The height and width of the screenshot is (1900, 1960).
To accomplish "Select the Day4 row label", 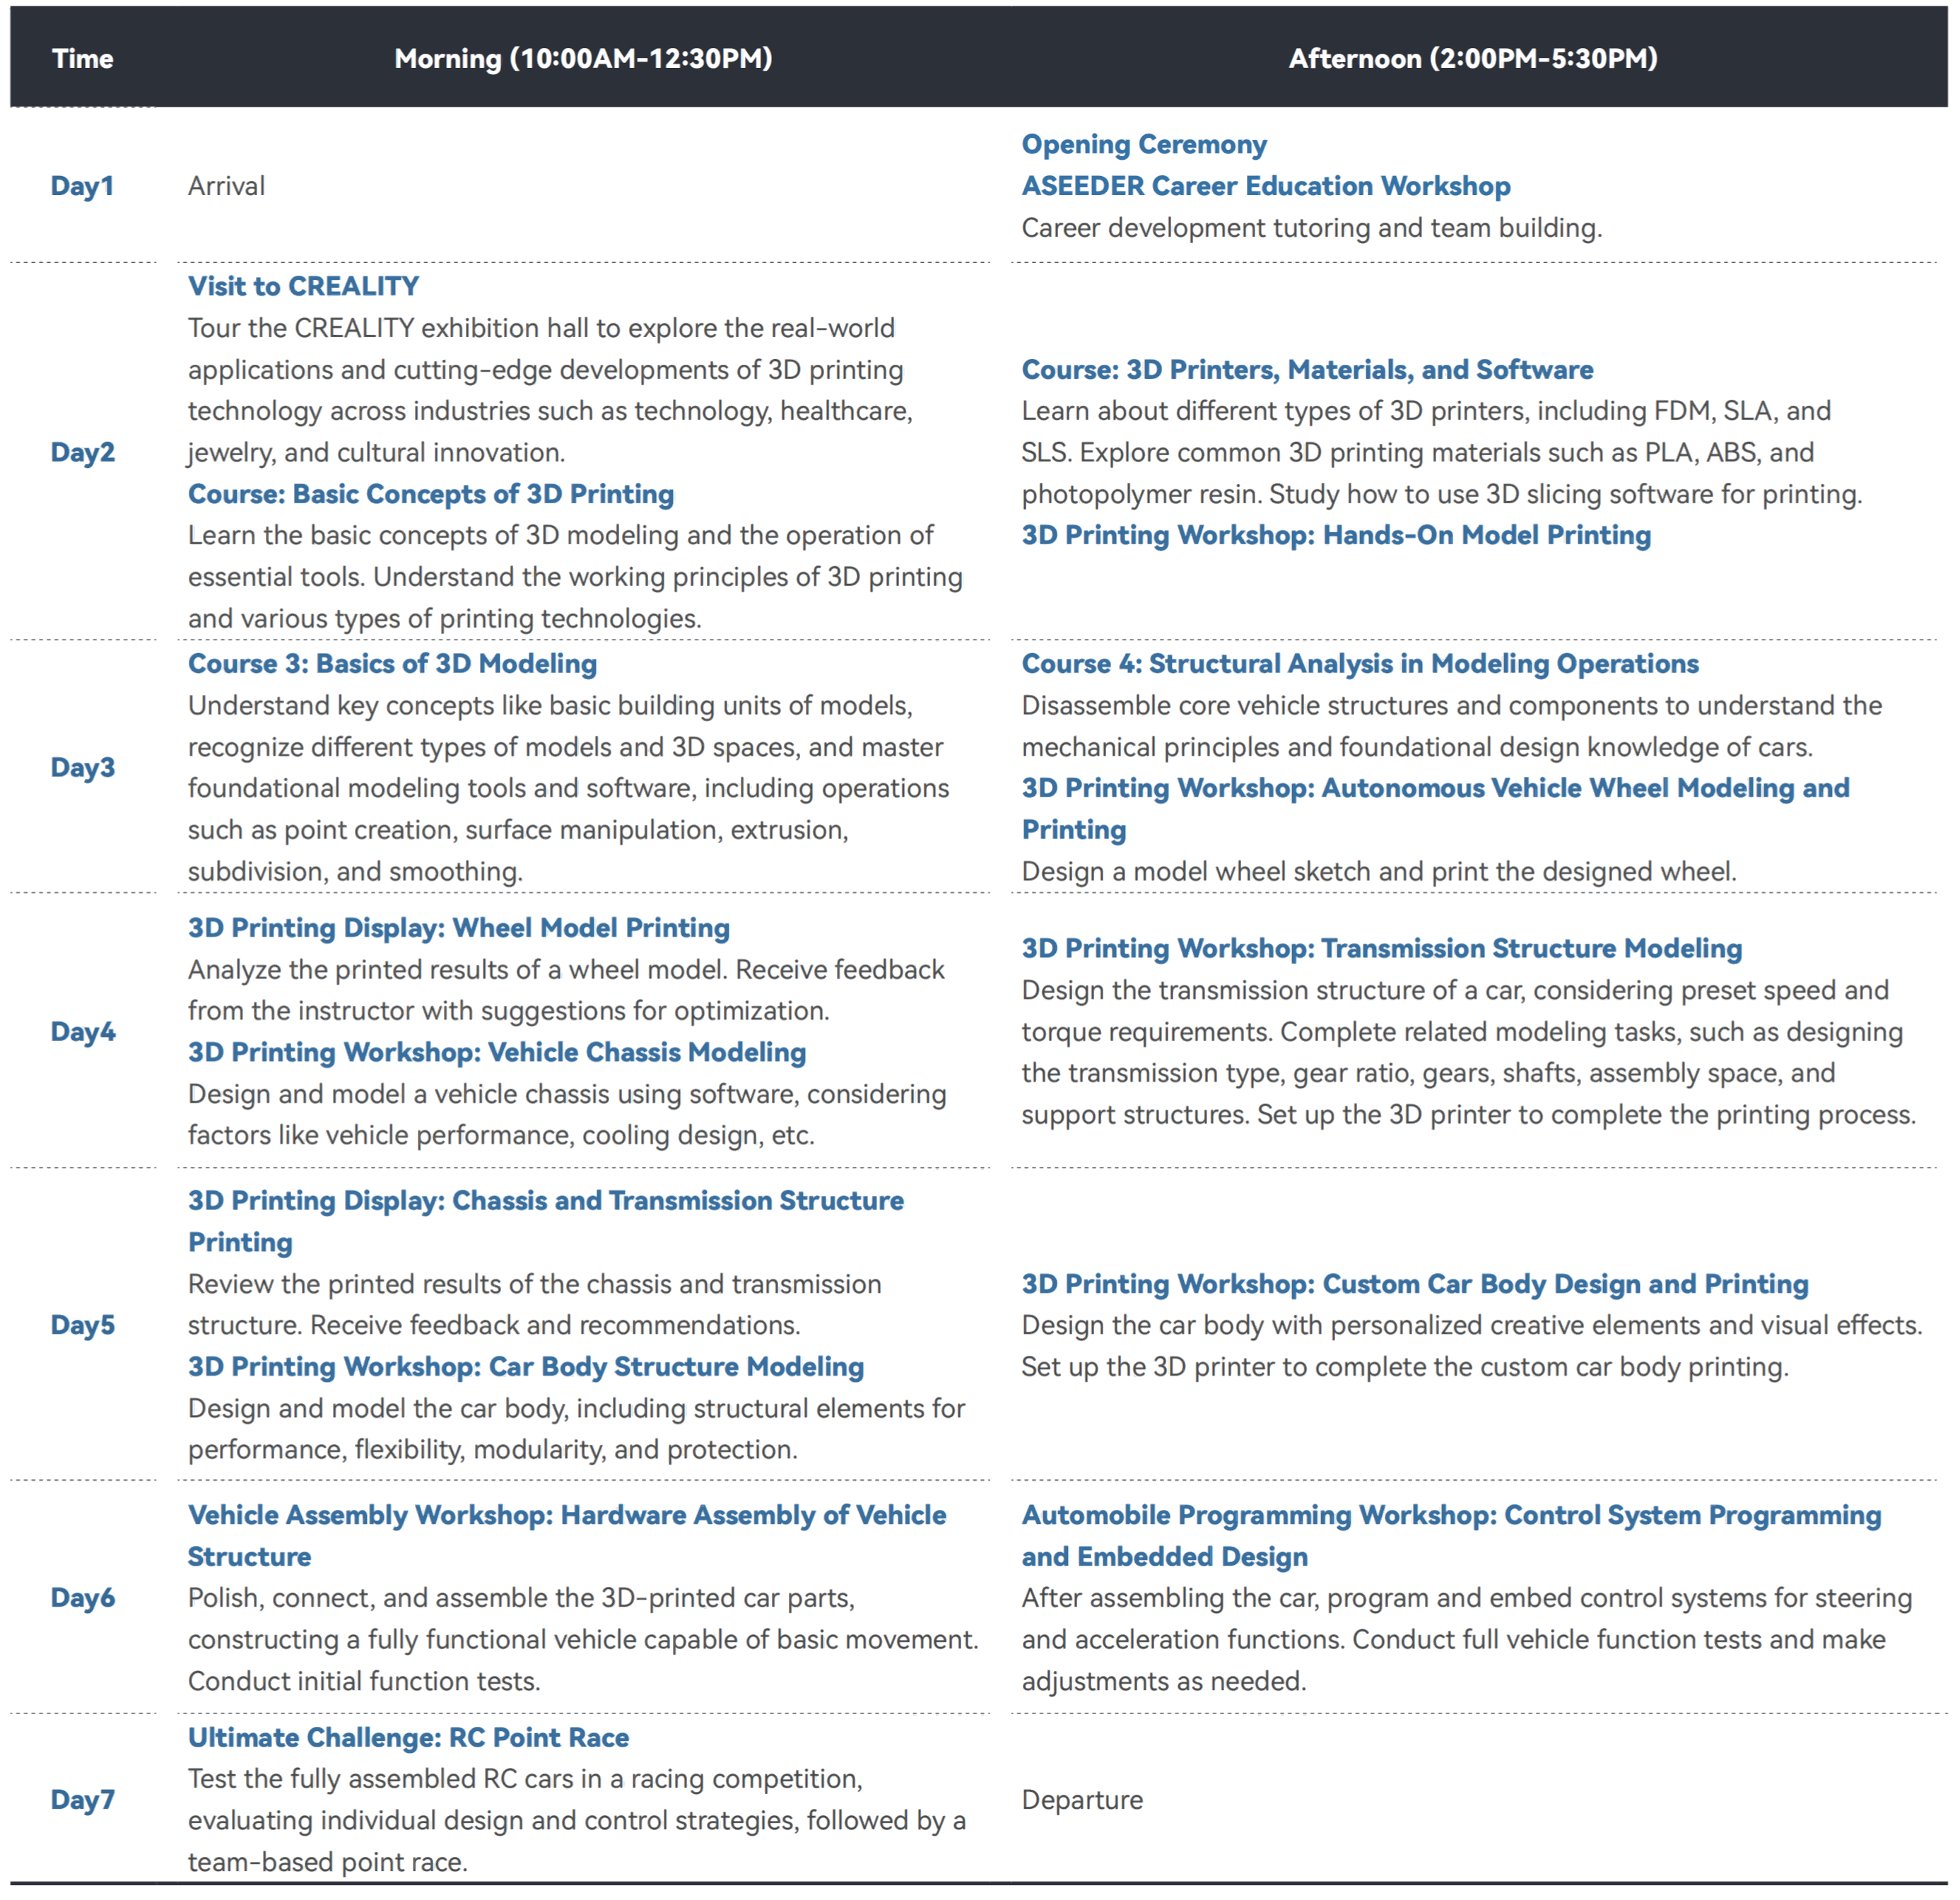I will pos(83,1032).
